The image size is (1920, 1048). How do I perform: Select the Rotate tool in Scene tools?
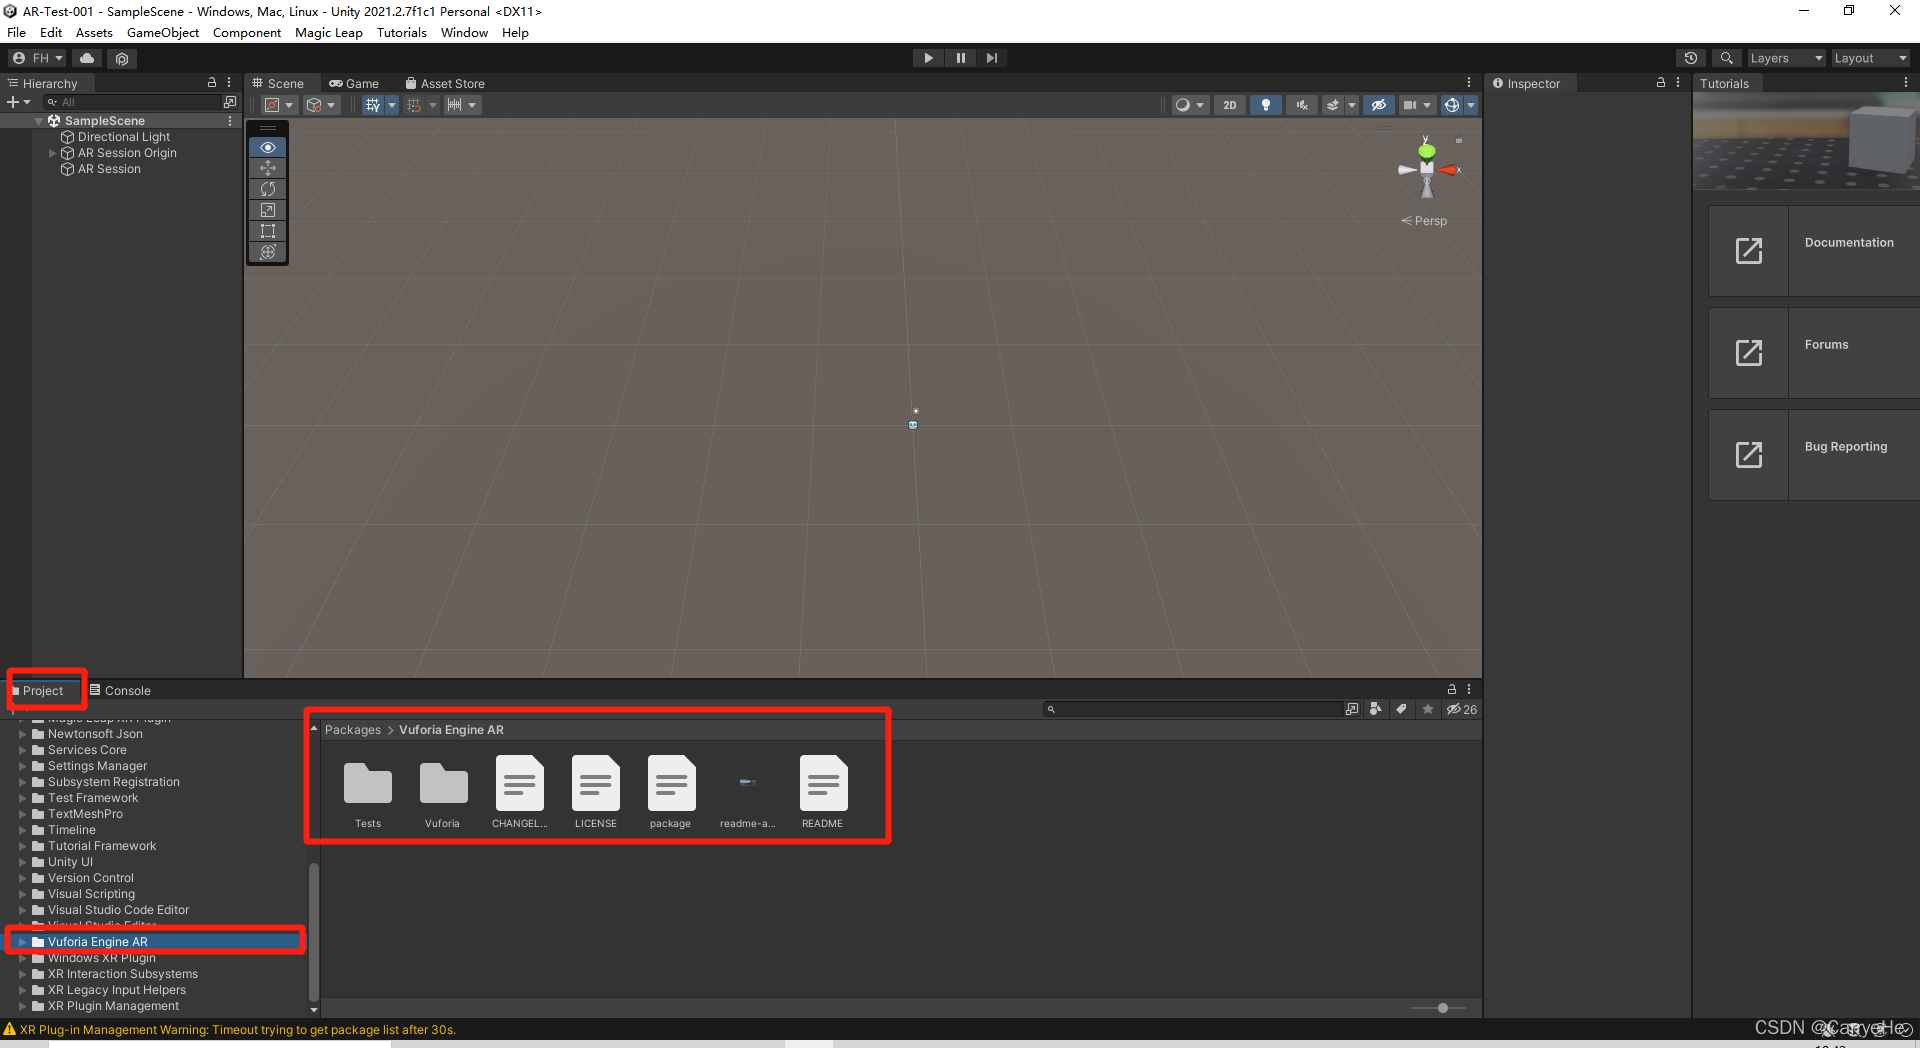click(x=268, y=189)
